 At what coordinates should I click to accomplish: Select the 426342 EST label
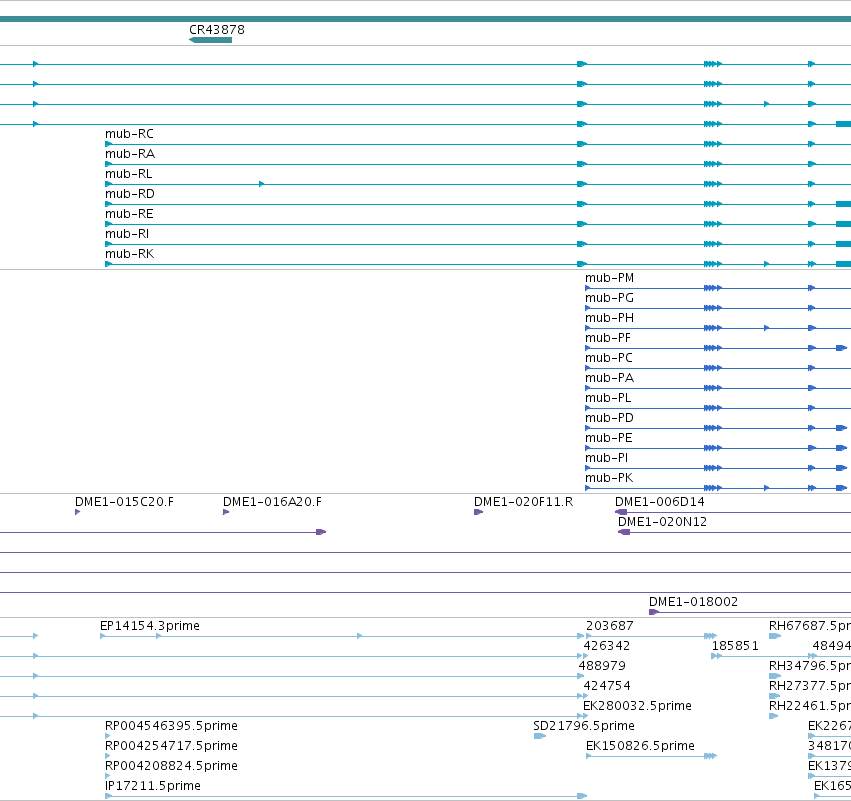click(607, 646)
